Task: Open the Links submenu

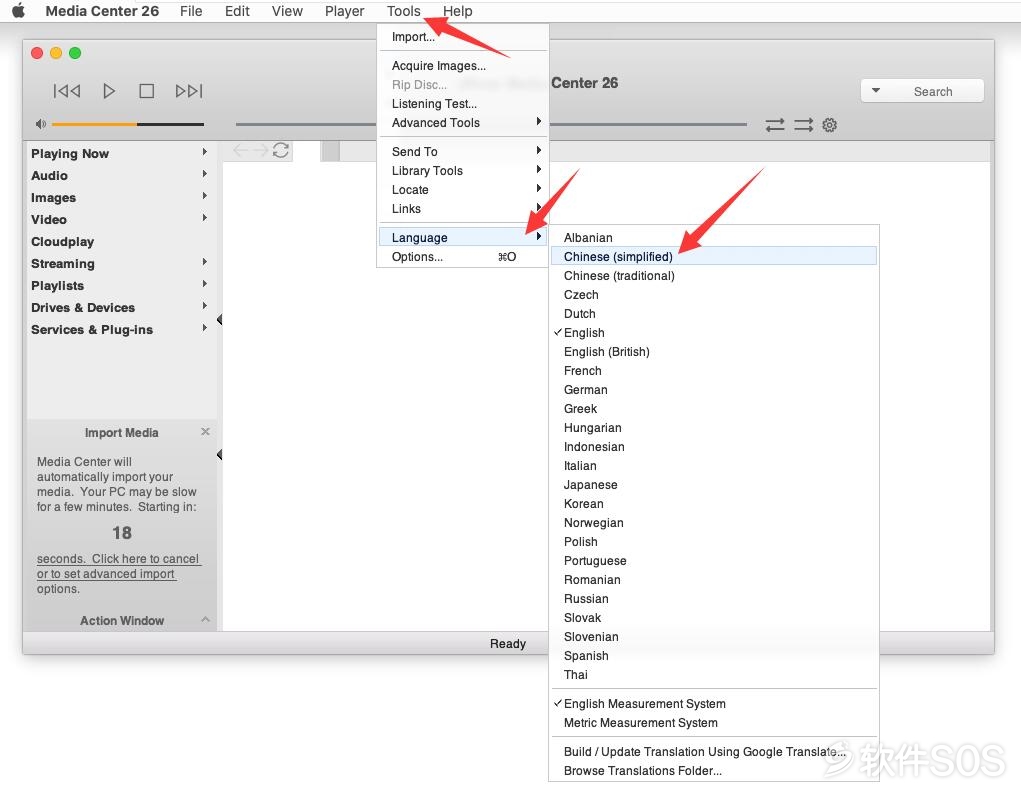Action: (463, 208)
